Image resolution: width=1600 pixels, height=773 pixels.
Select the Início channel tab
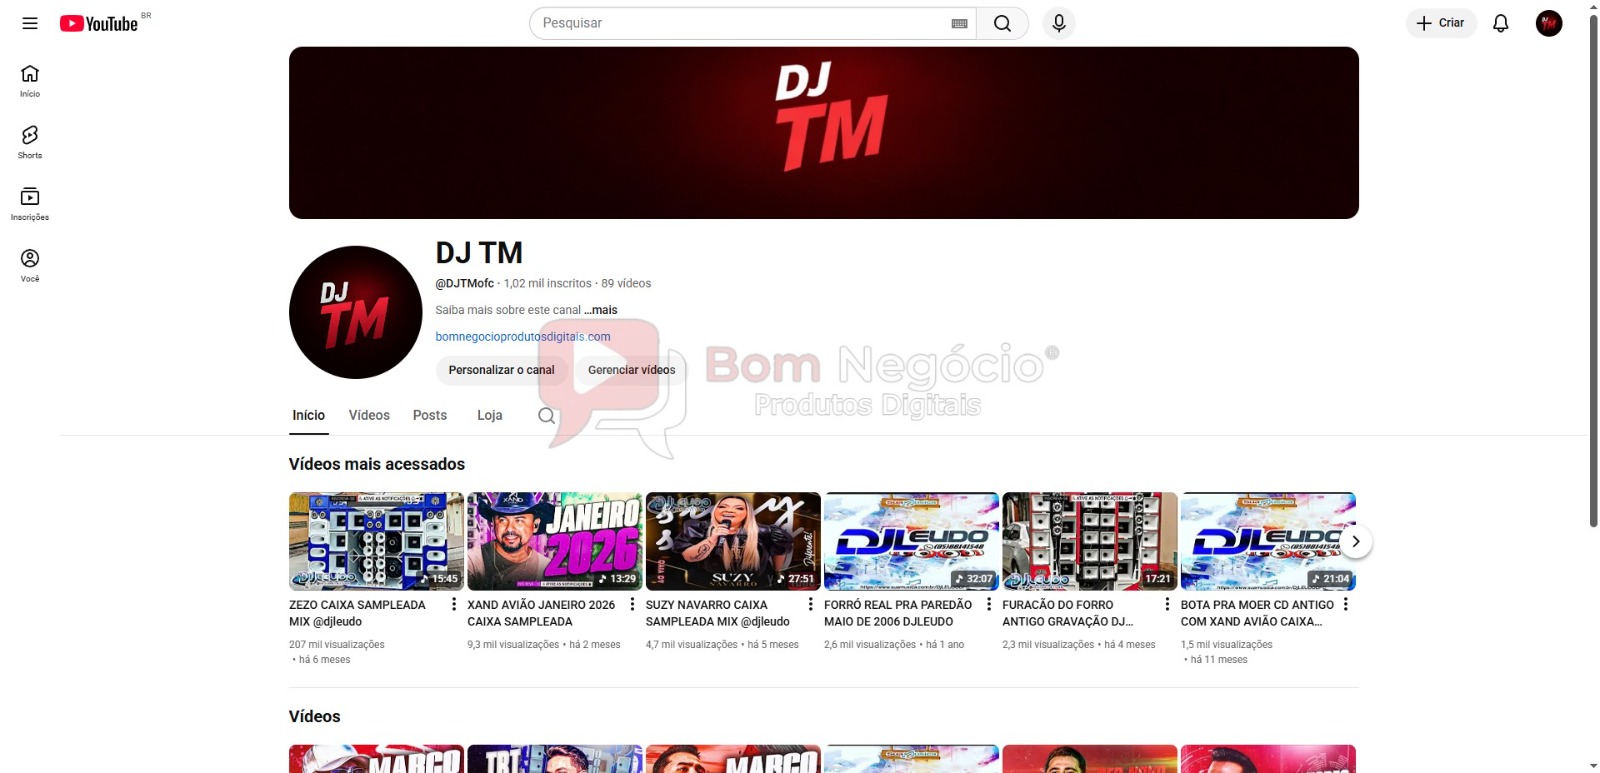pyautogui.click(x=309, y=415)
